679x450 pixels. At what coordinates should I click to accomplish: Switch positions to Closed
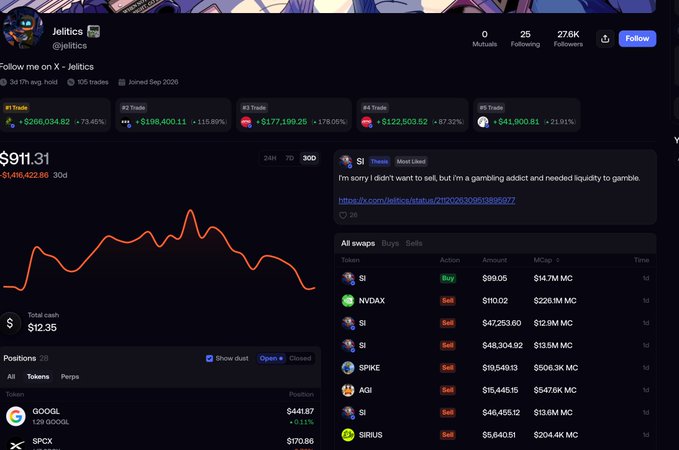tap(300, 359)
